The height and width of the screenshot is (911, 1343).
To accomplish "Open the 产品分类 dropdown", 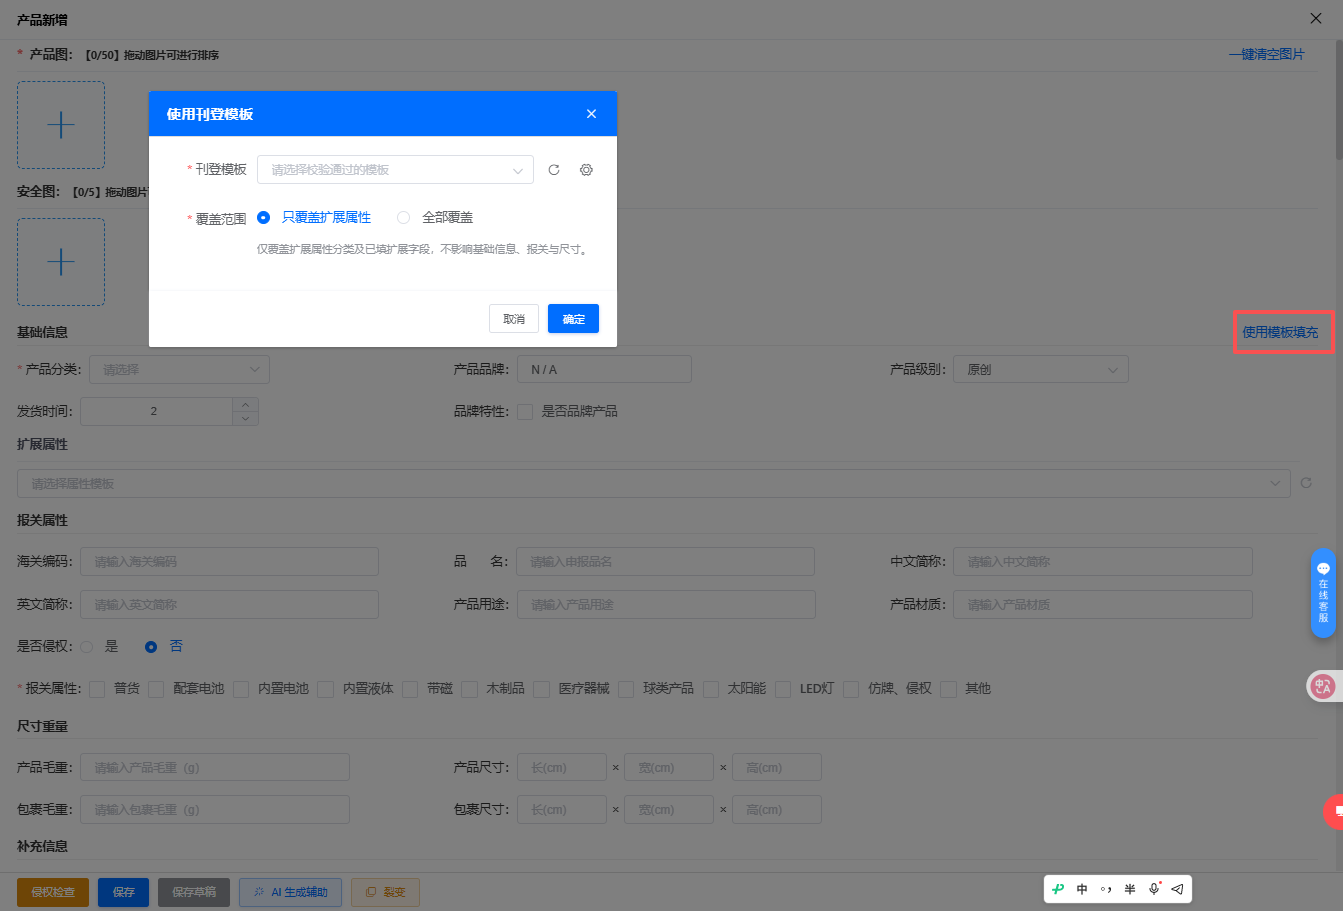I will [180, 370].
